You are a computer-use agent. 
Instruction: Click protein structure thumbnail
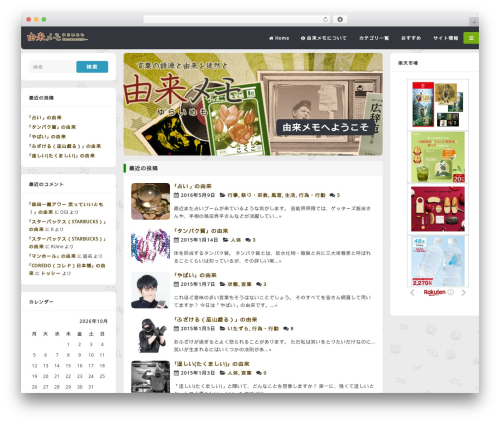click(150, 246)
